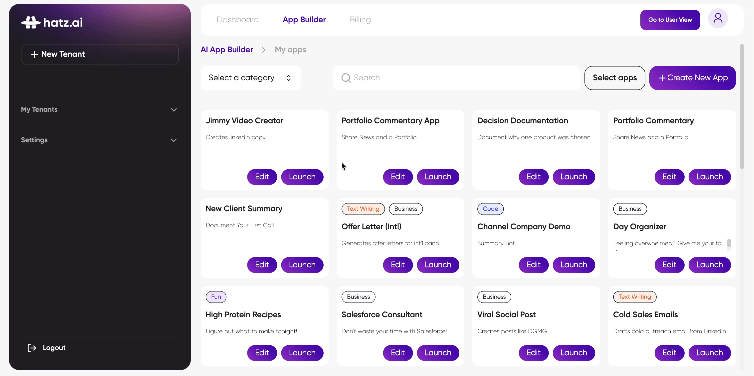Launch the High Protein Recipes app

302,352
